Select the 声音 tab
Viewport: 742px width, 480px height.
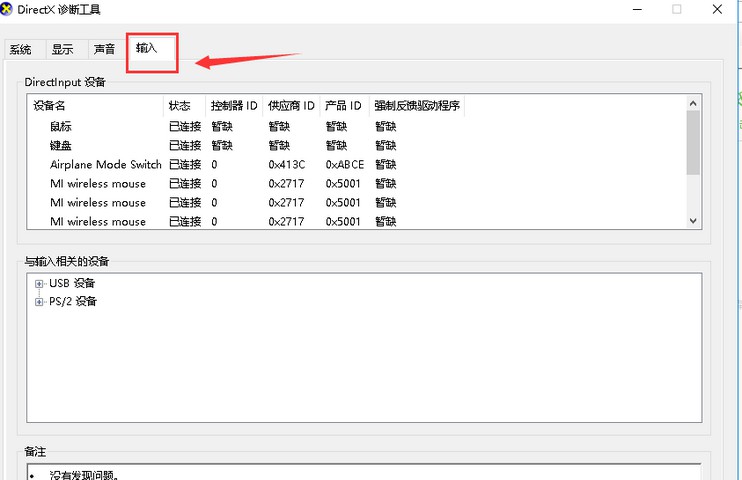pyautogui.click(x=104, y=49)
